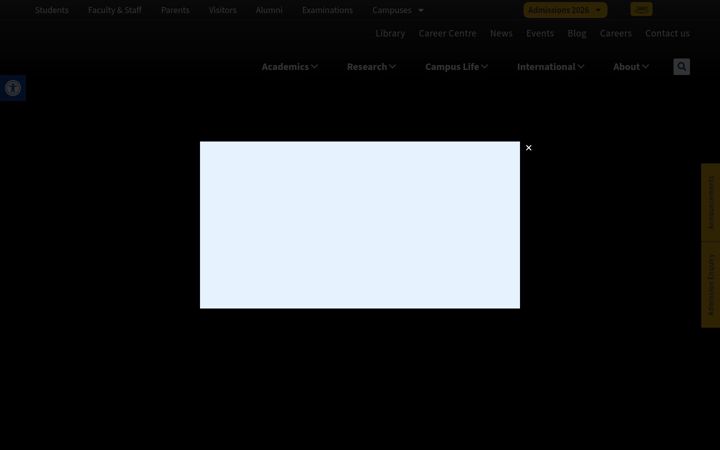Visit the Library link
The width and height of the screenshot is (720, 450).
(x=390, y=33)
